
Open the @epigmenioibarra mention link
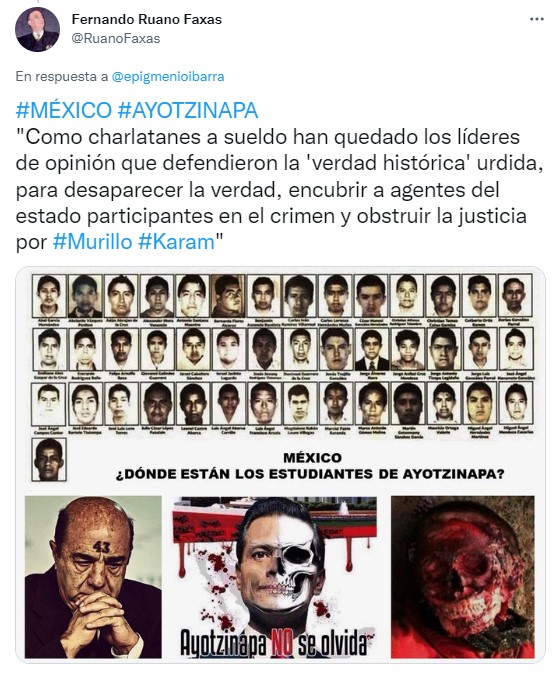(x=168, y=77)
